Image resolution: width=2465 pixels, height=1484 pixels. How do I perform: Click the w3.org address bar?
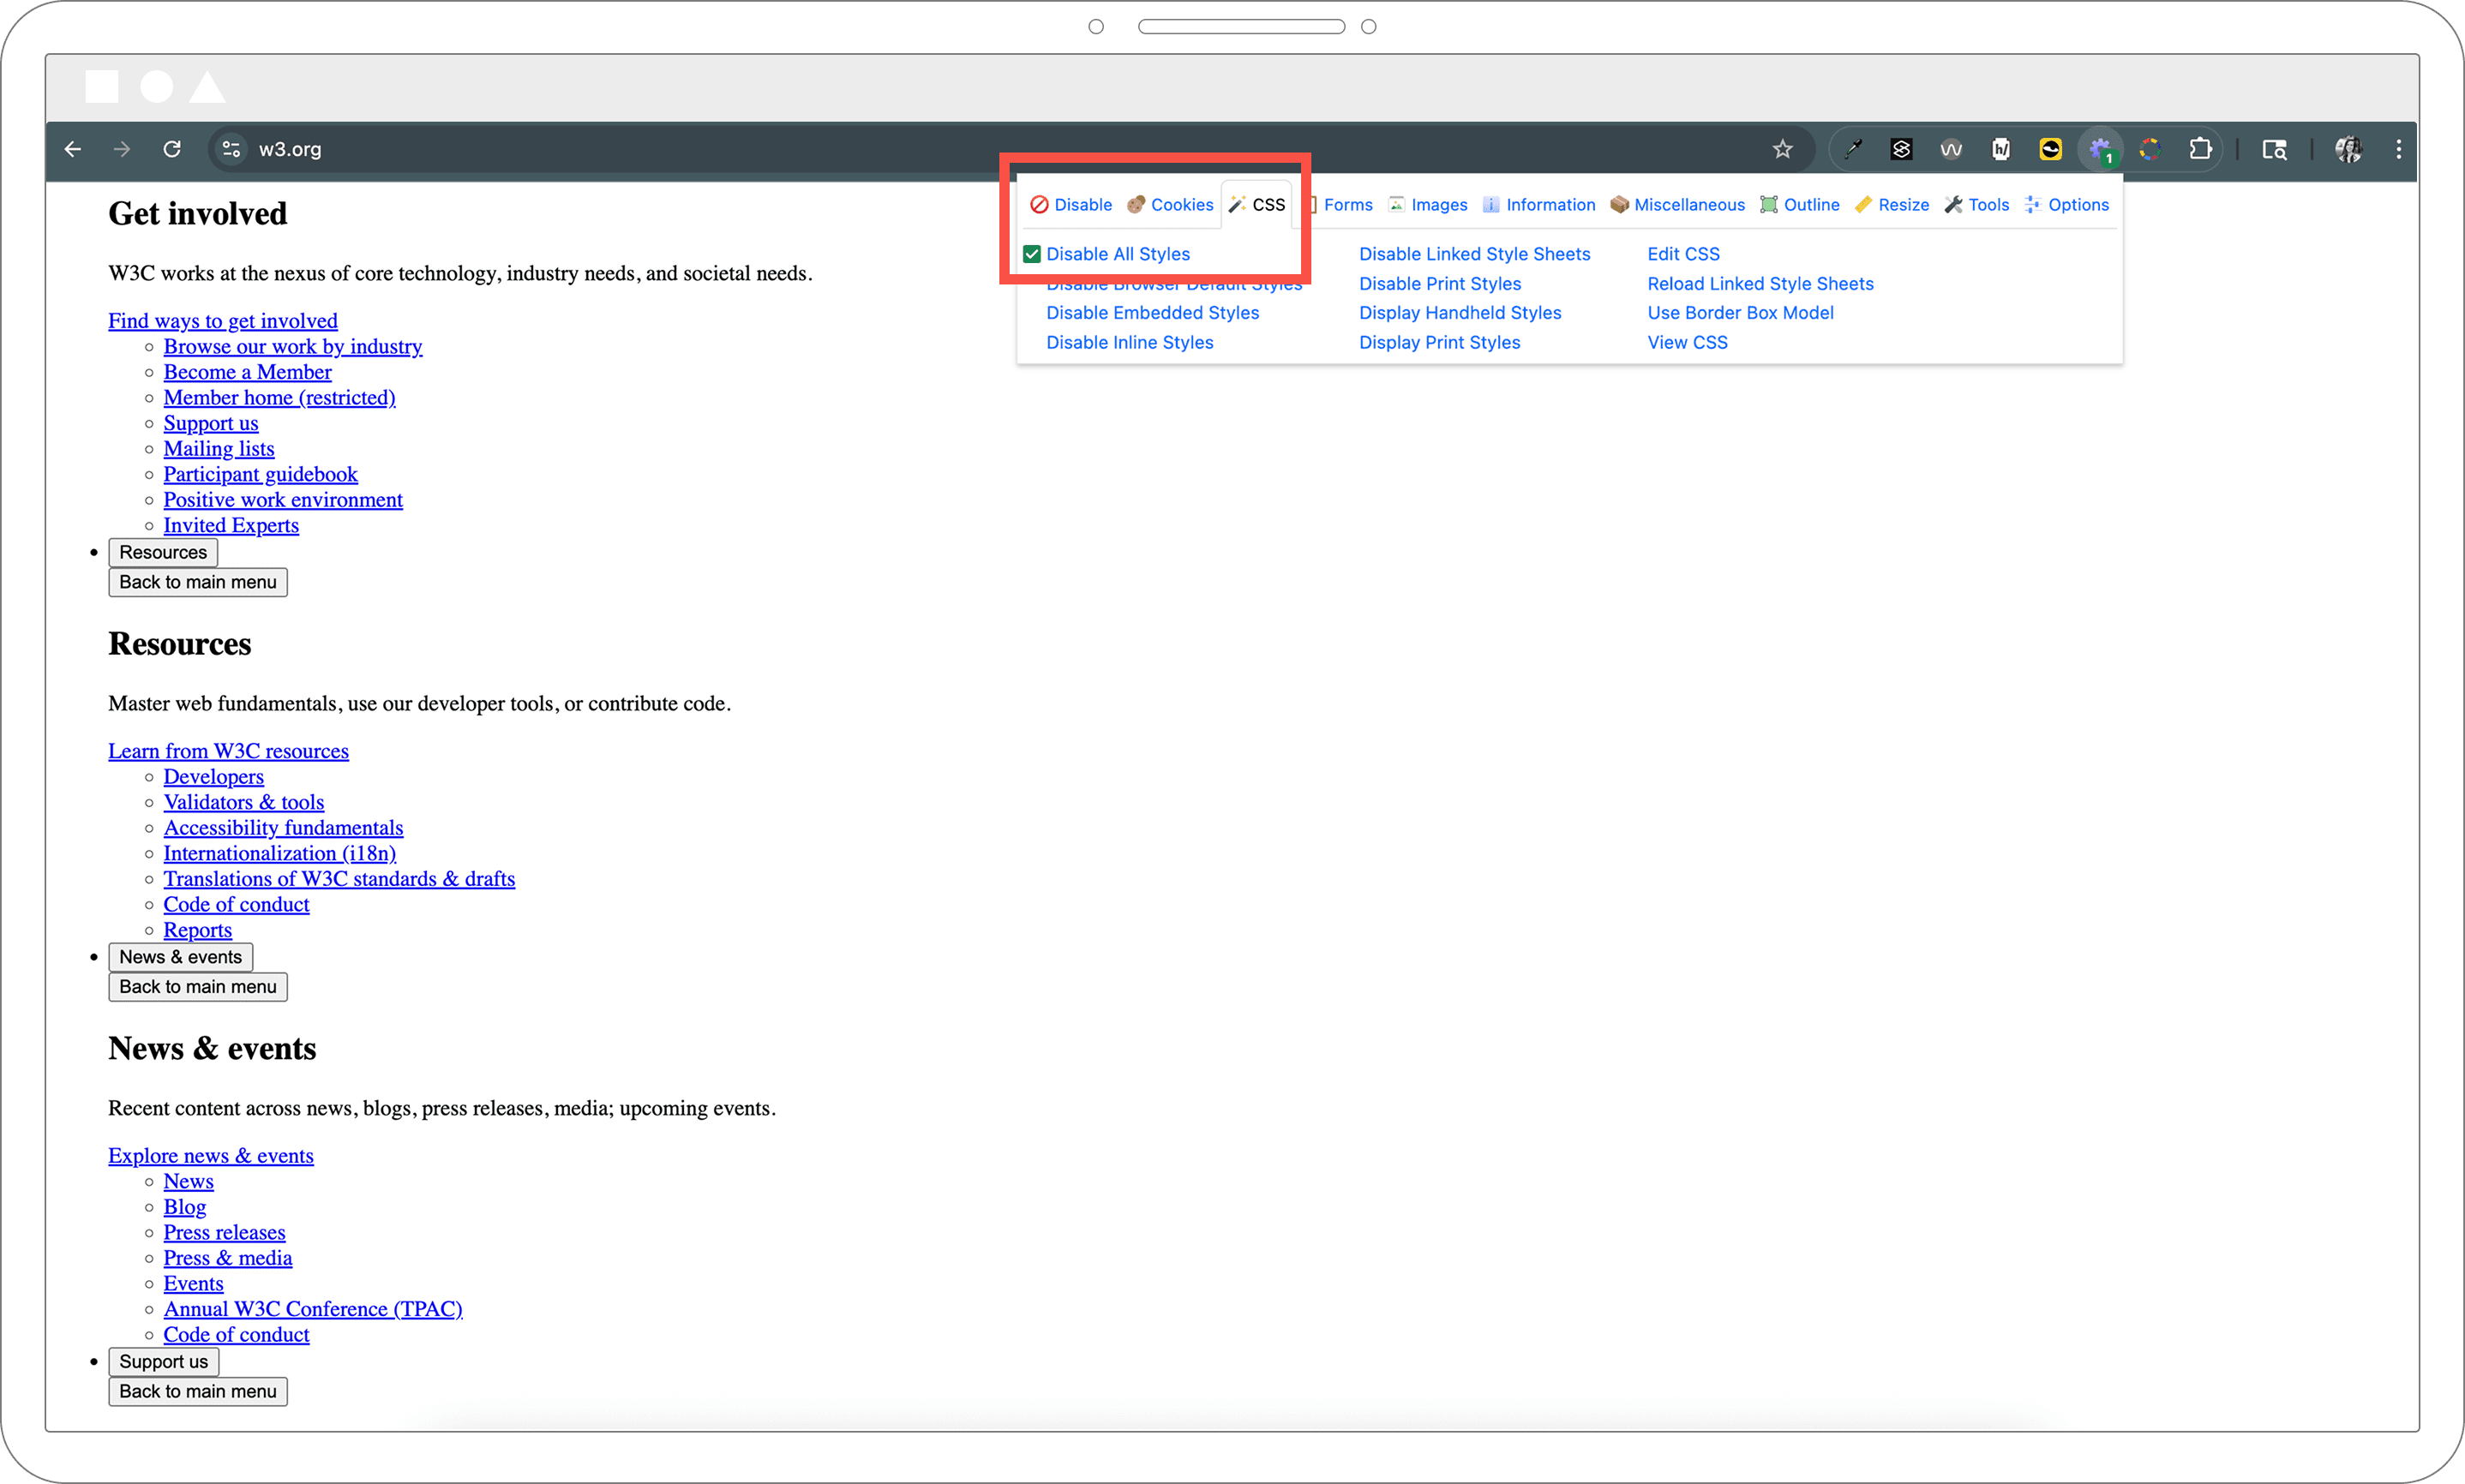pos(1010,149)
